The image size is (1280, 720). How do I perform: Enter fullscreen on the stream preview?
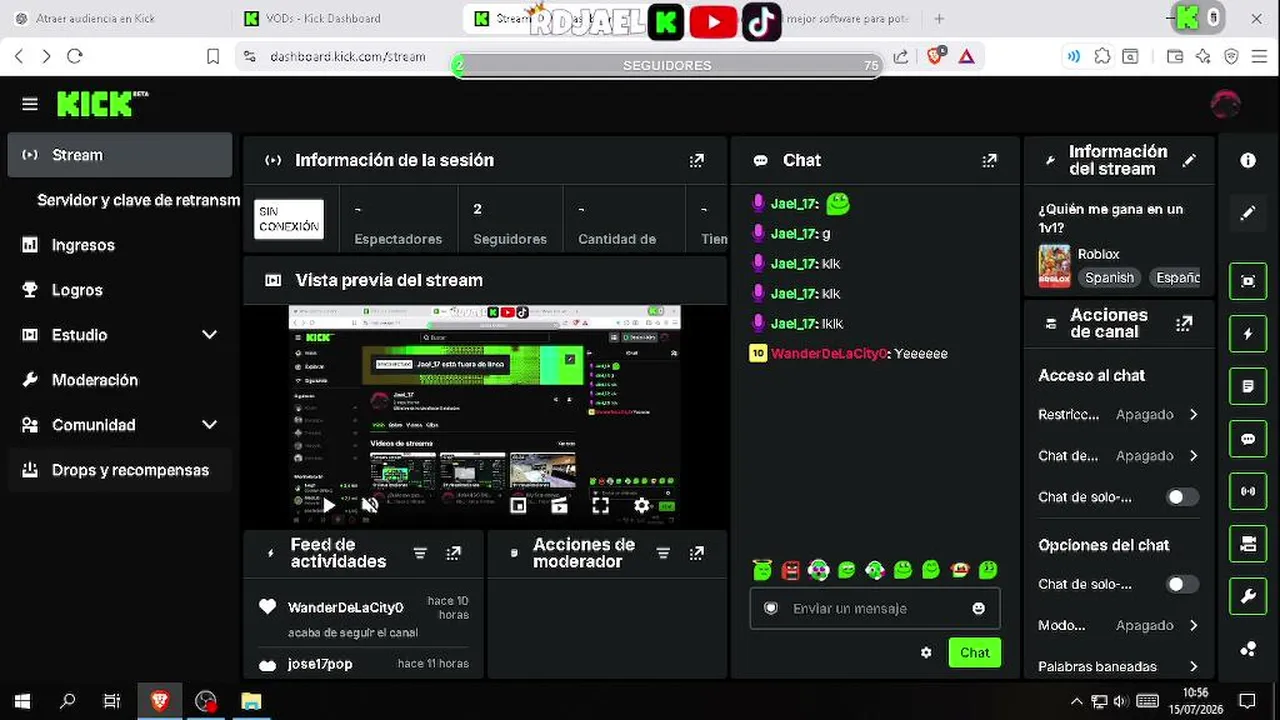coord(600,505)
